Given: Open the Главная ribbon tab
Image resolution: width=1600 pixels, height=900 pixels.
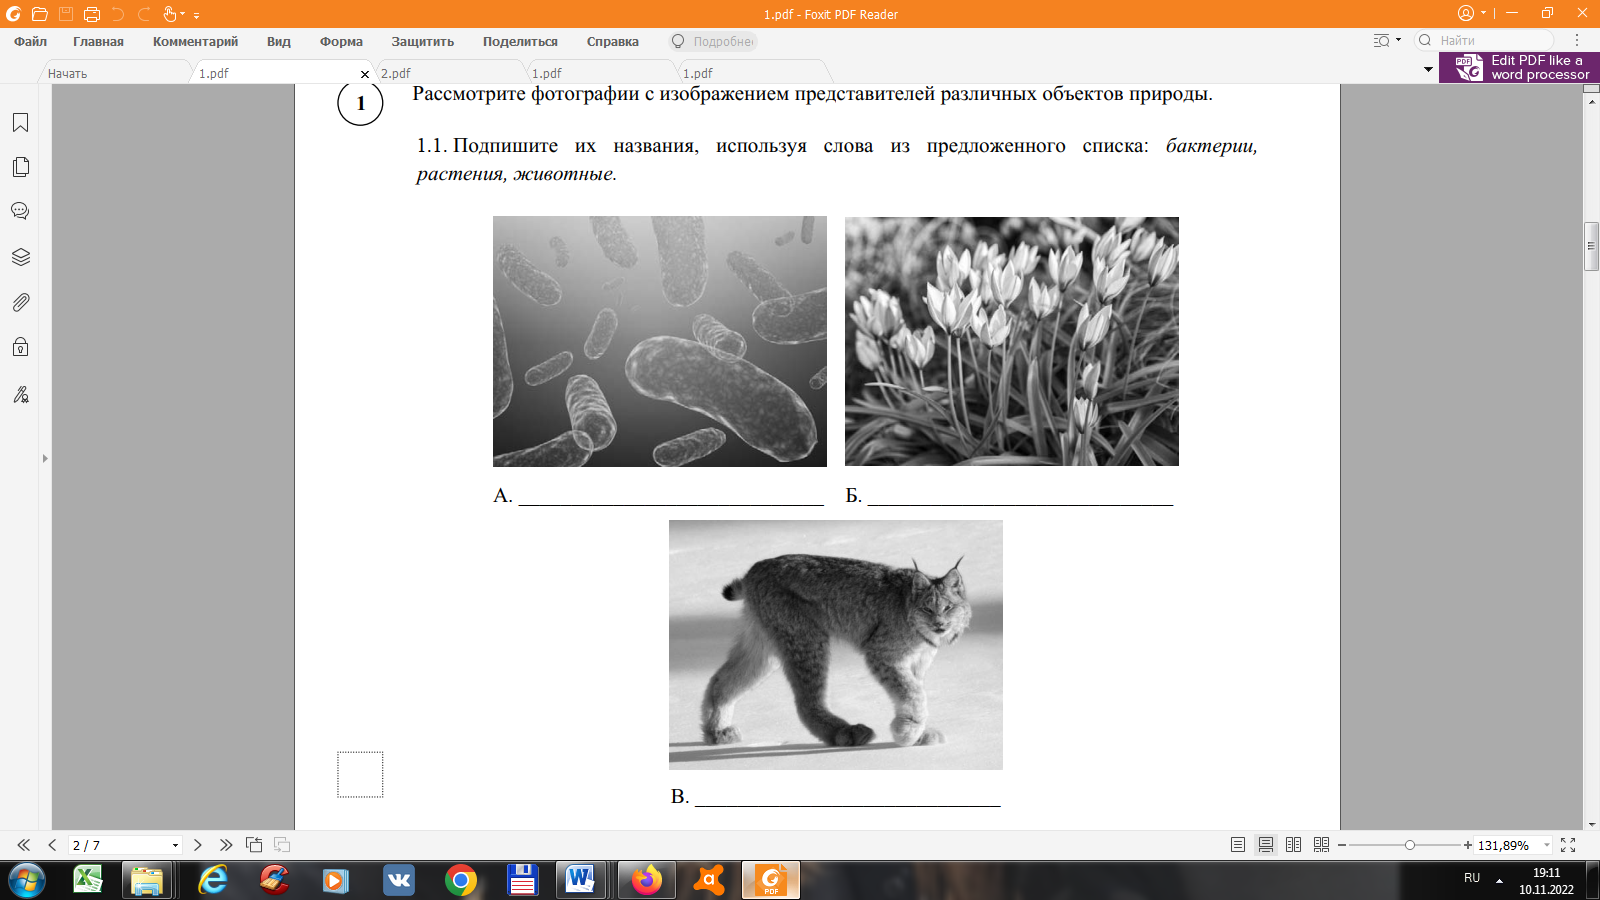Looking at the screenshot, I should pos(98,42).
